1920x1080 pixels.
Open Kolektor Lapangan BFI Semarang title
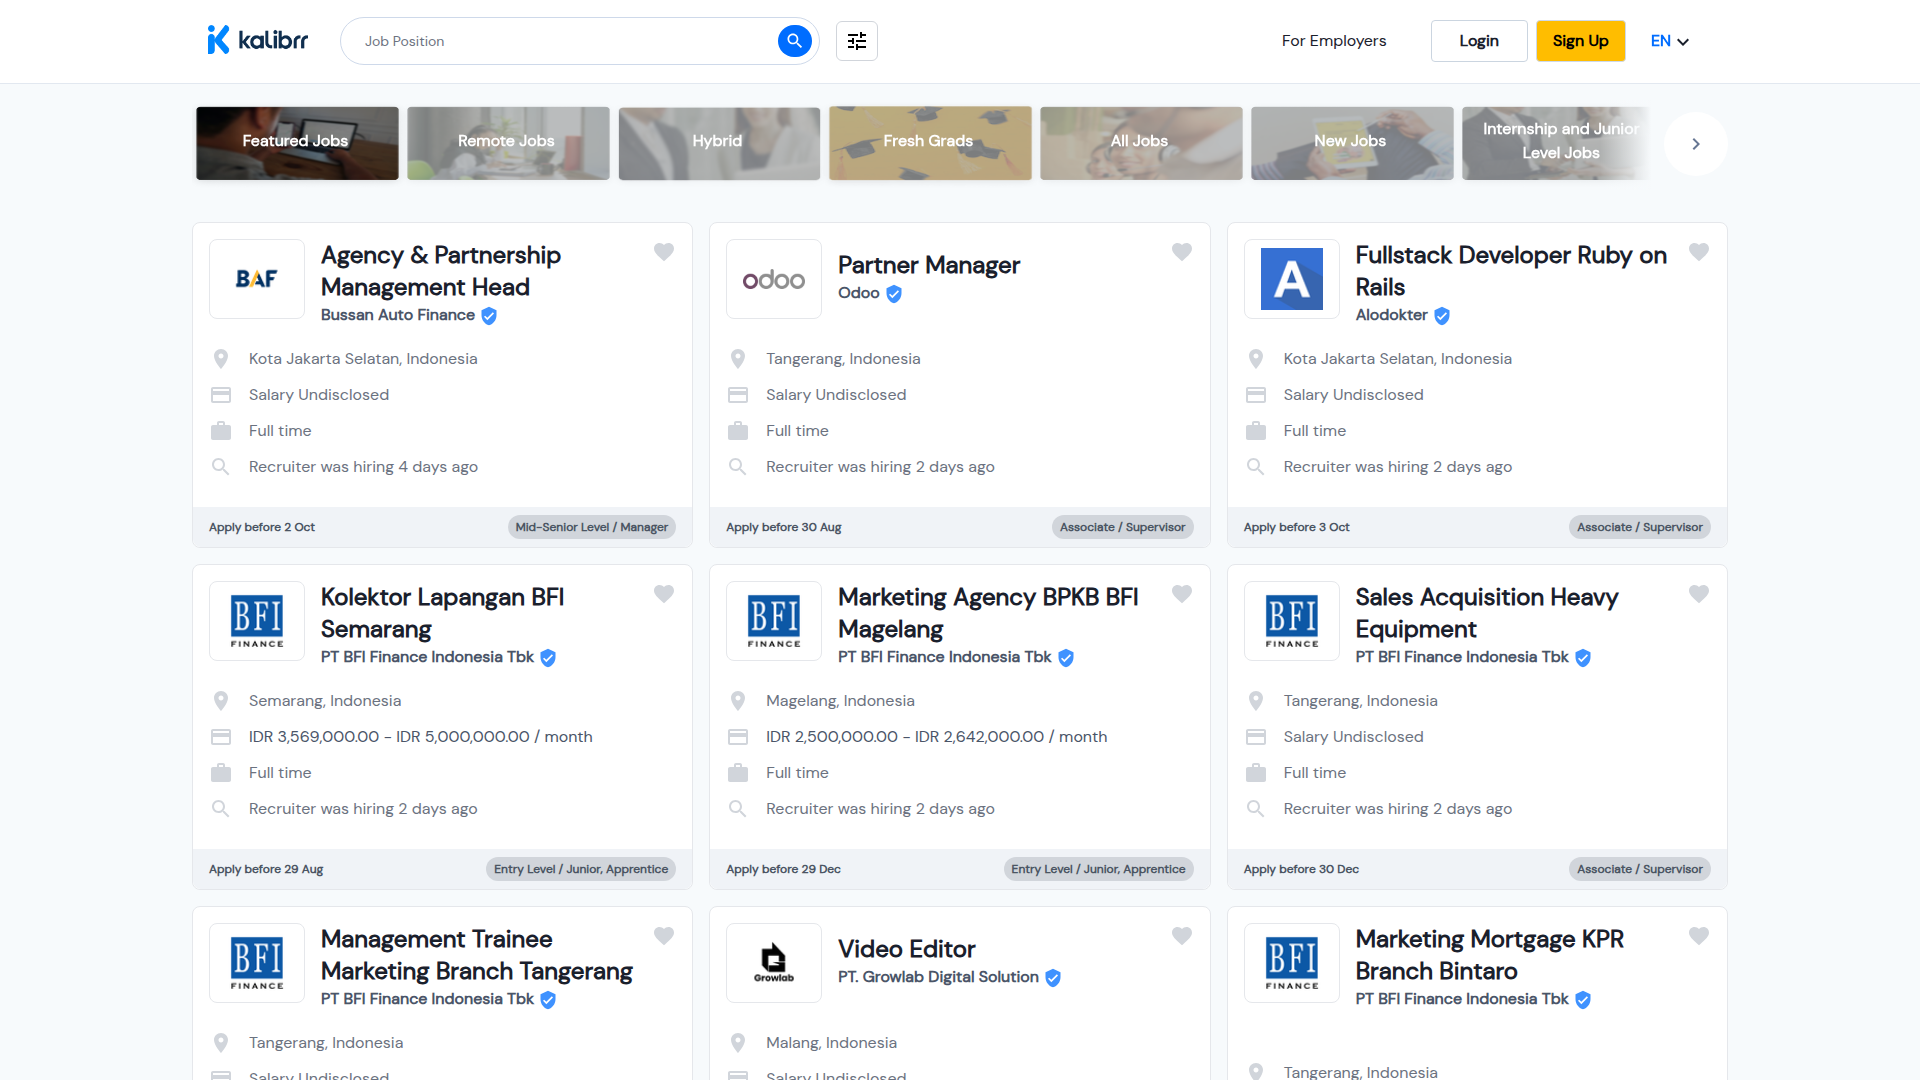click(442, 613)
